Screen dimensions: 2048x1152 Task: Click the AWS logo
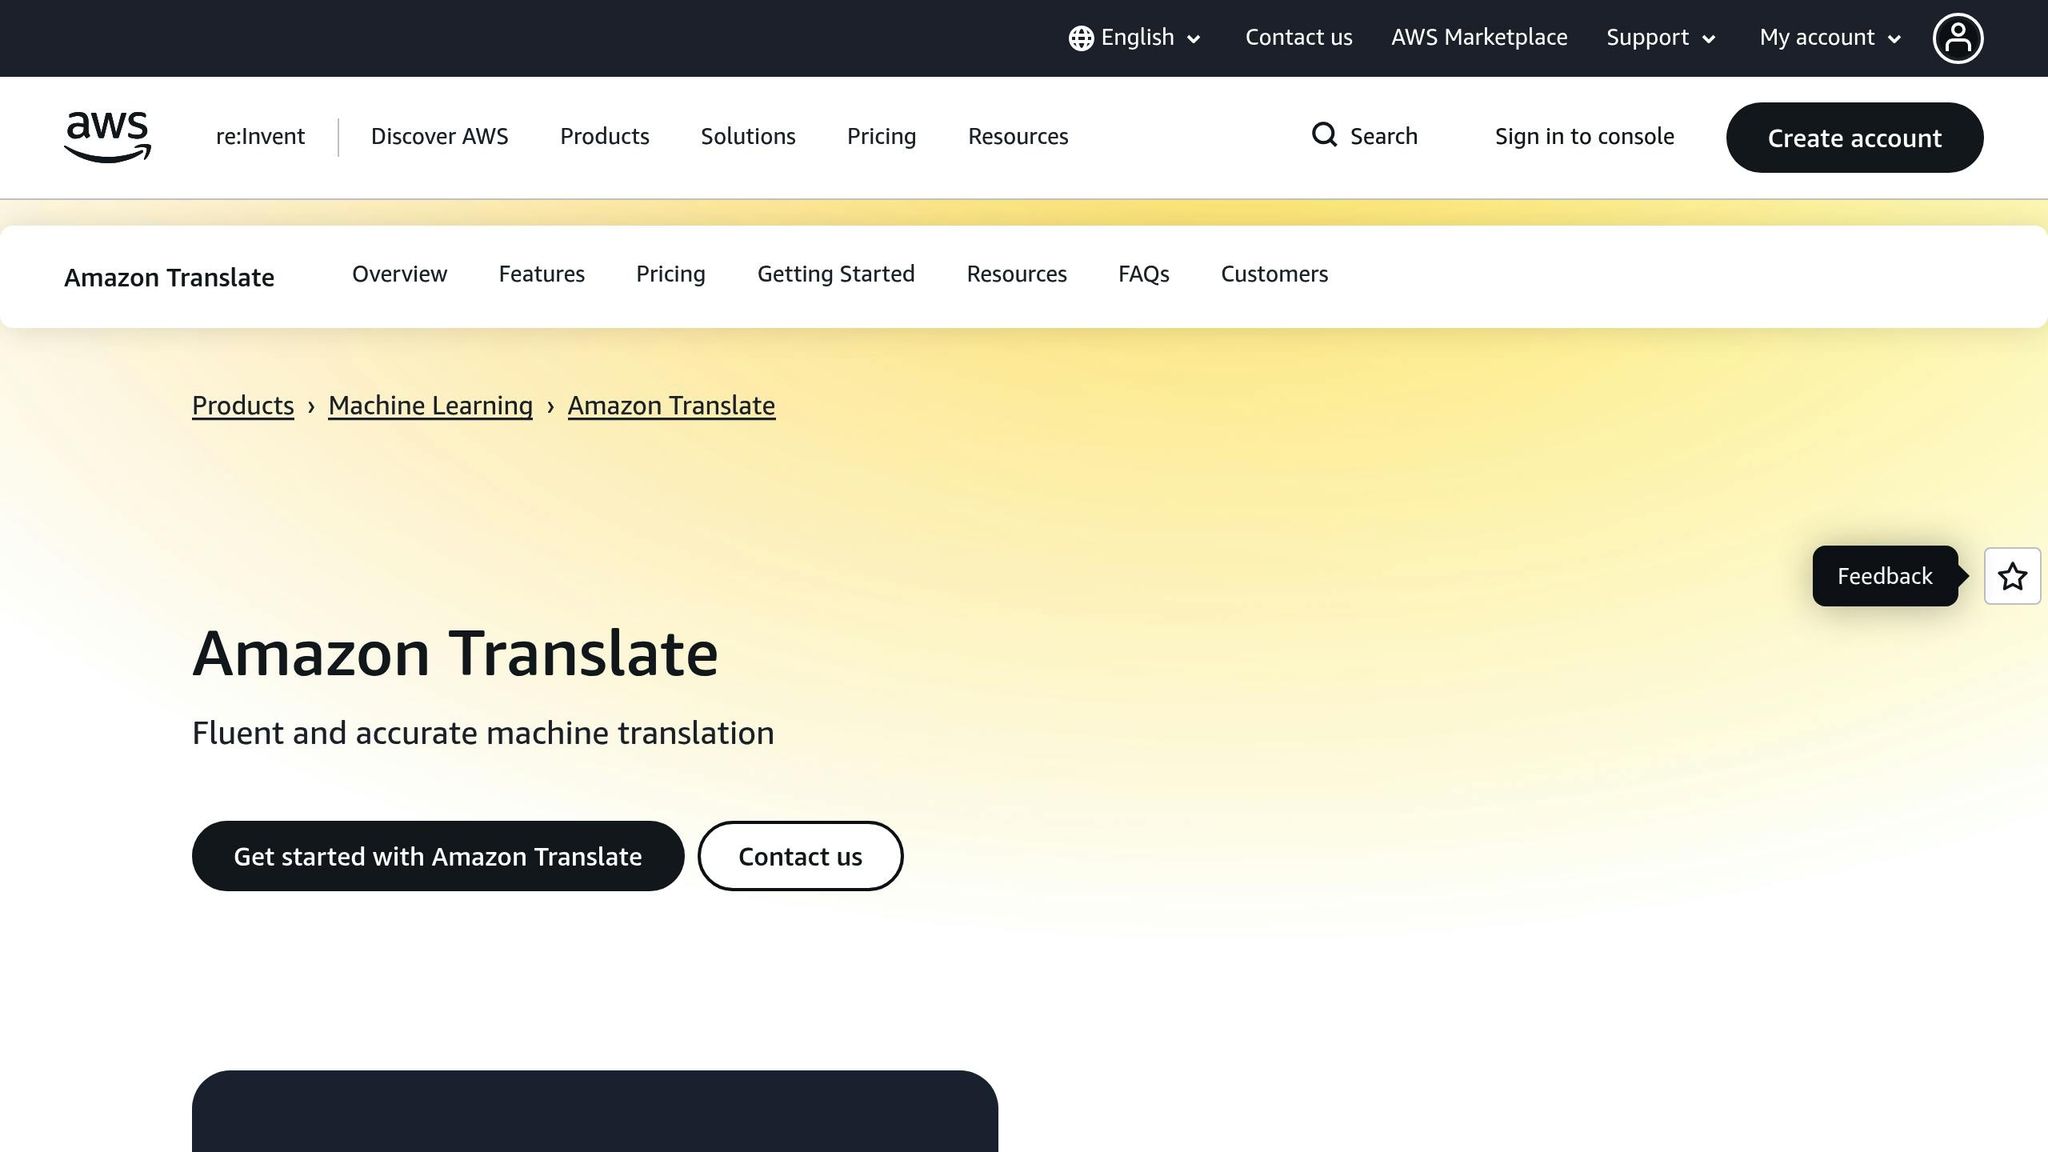(107, 137)
